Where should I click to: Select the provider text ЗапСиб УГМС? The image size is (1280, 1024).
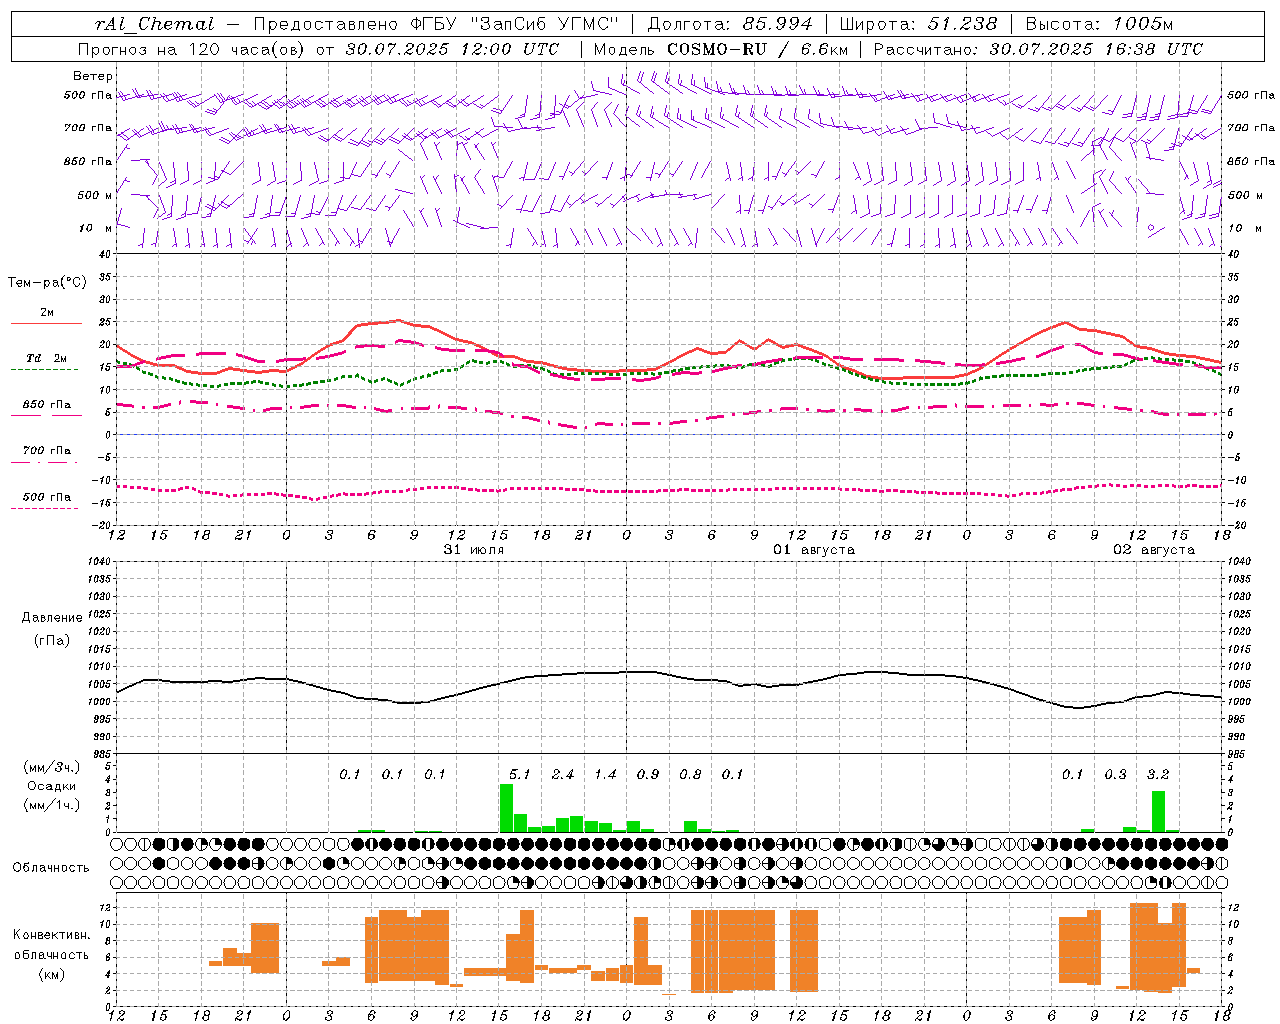coord(544,24)
